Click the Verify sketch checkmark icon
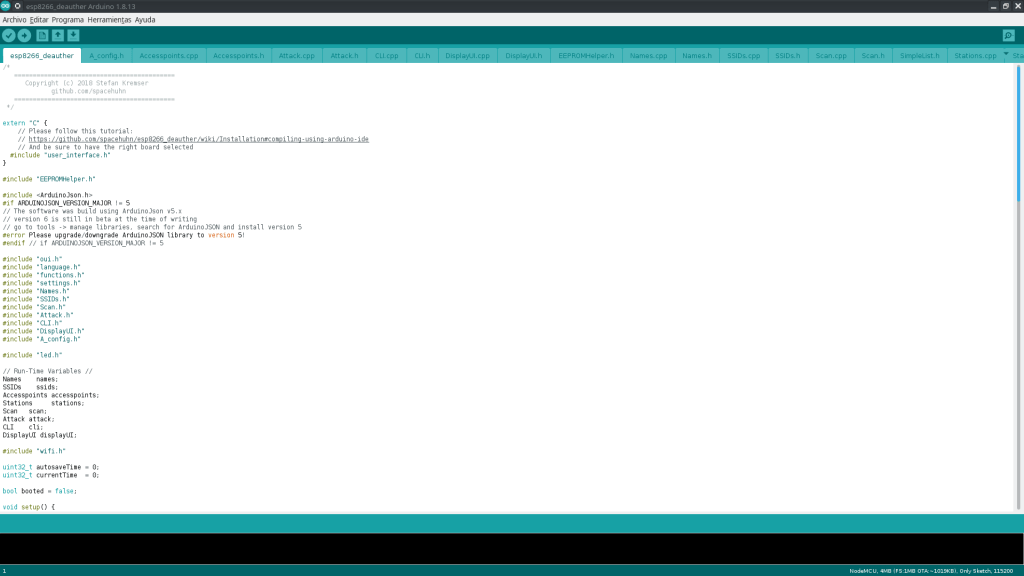The image size is (1024, 576). [9, 36]
